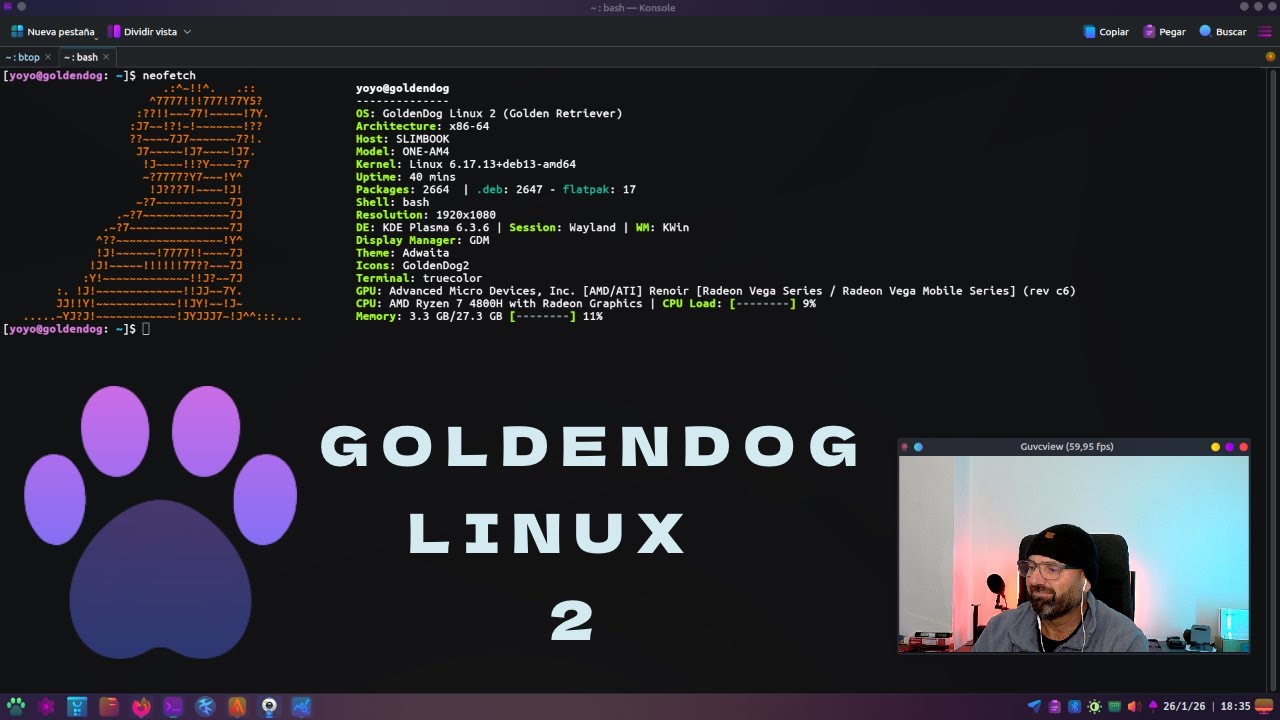Click the red dot at Guvcview title left
Screen dimensions: 1280x720
pyautogui.click(x=904, y=447)
